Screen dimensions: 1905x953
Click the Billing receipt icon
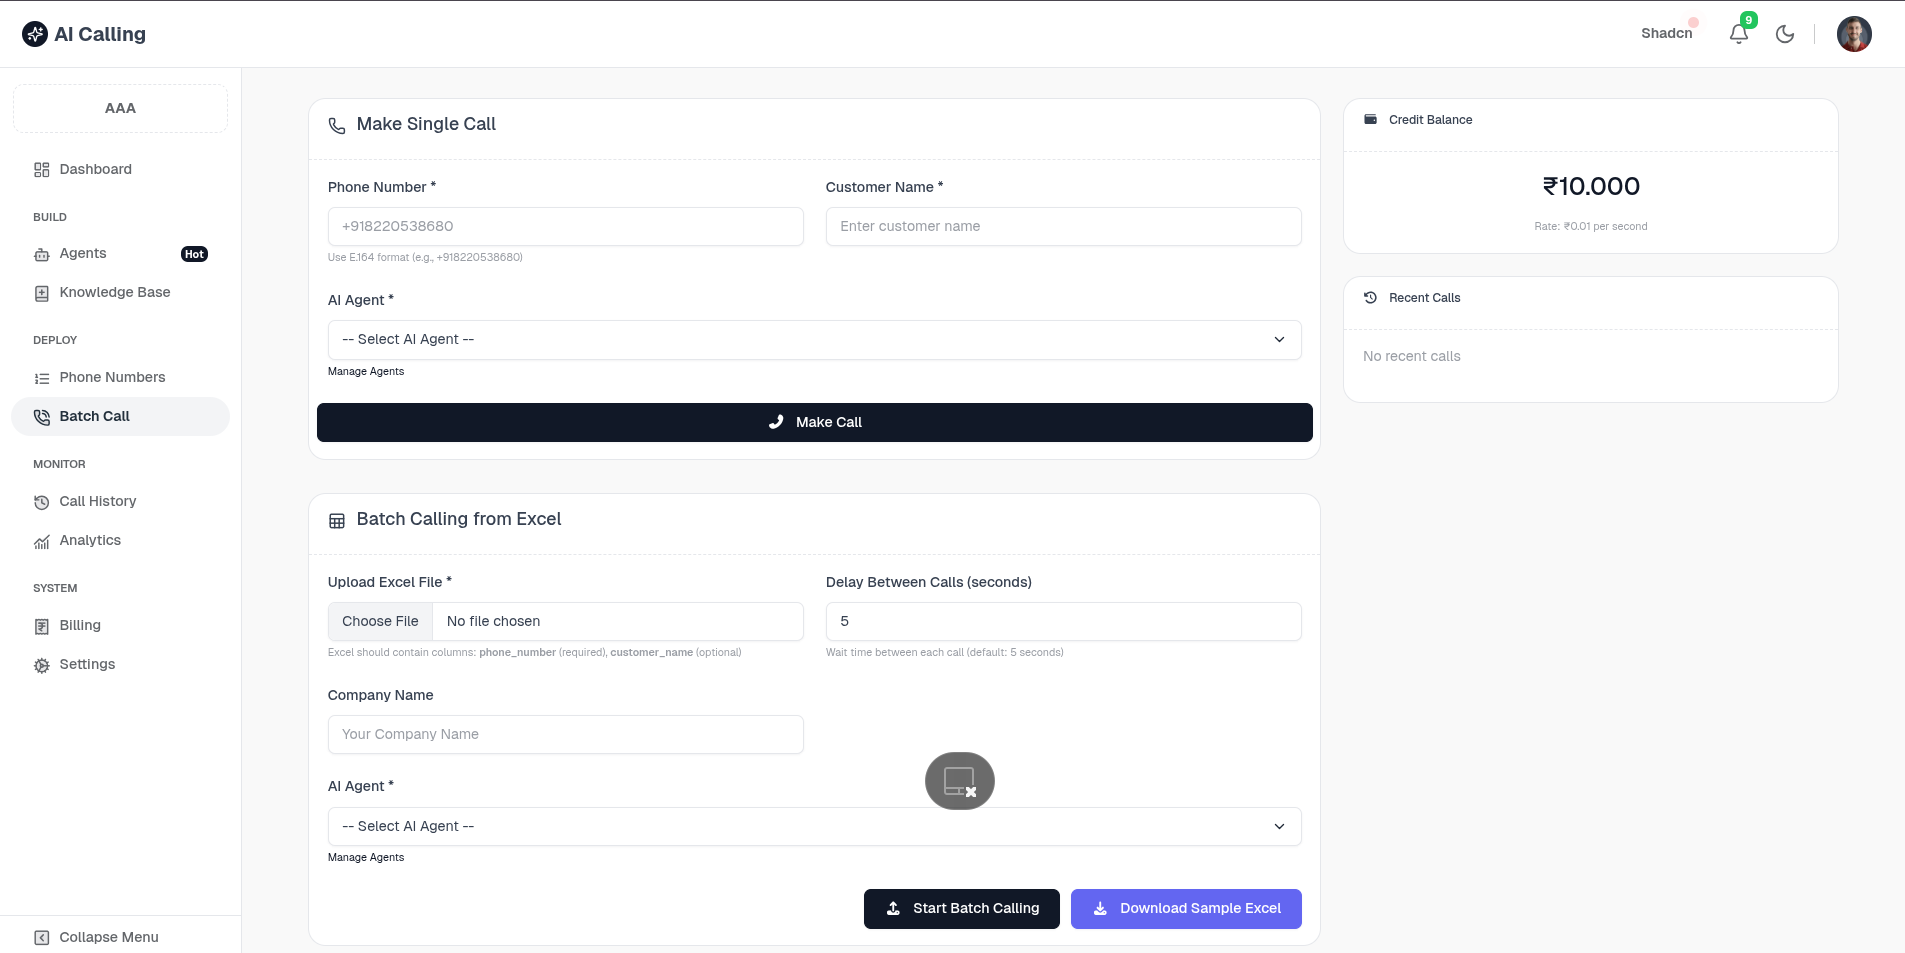(x=42, y=627)
